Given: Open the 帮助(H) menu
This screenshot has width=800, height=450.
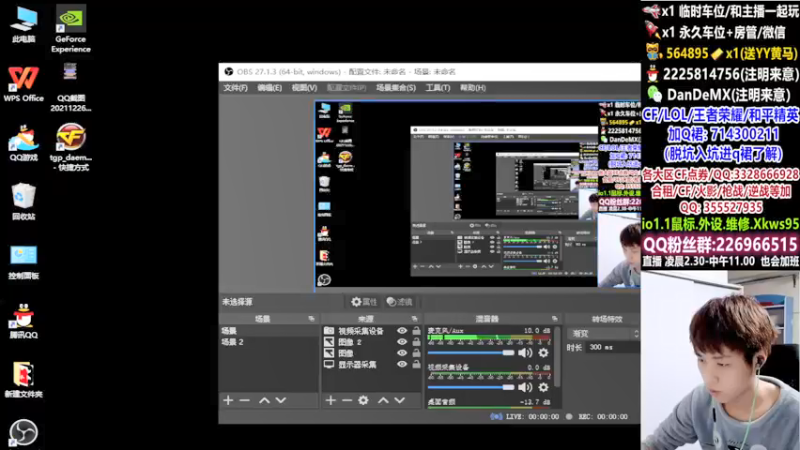Looking at the screenshot, I should [472, 88].
